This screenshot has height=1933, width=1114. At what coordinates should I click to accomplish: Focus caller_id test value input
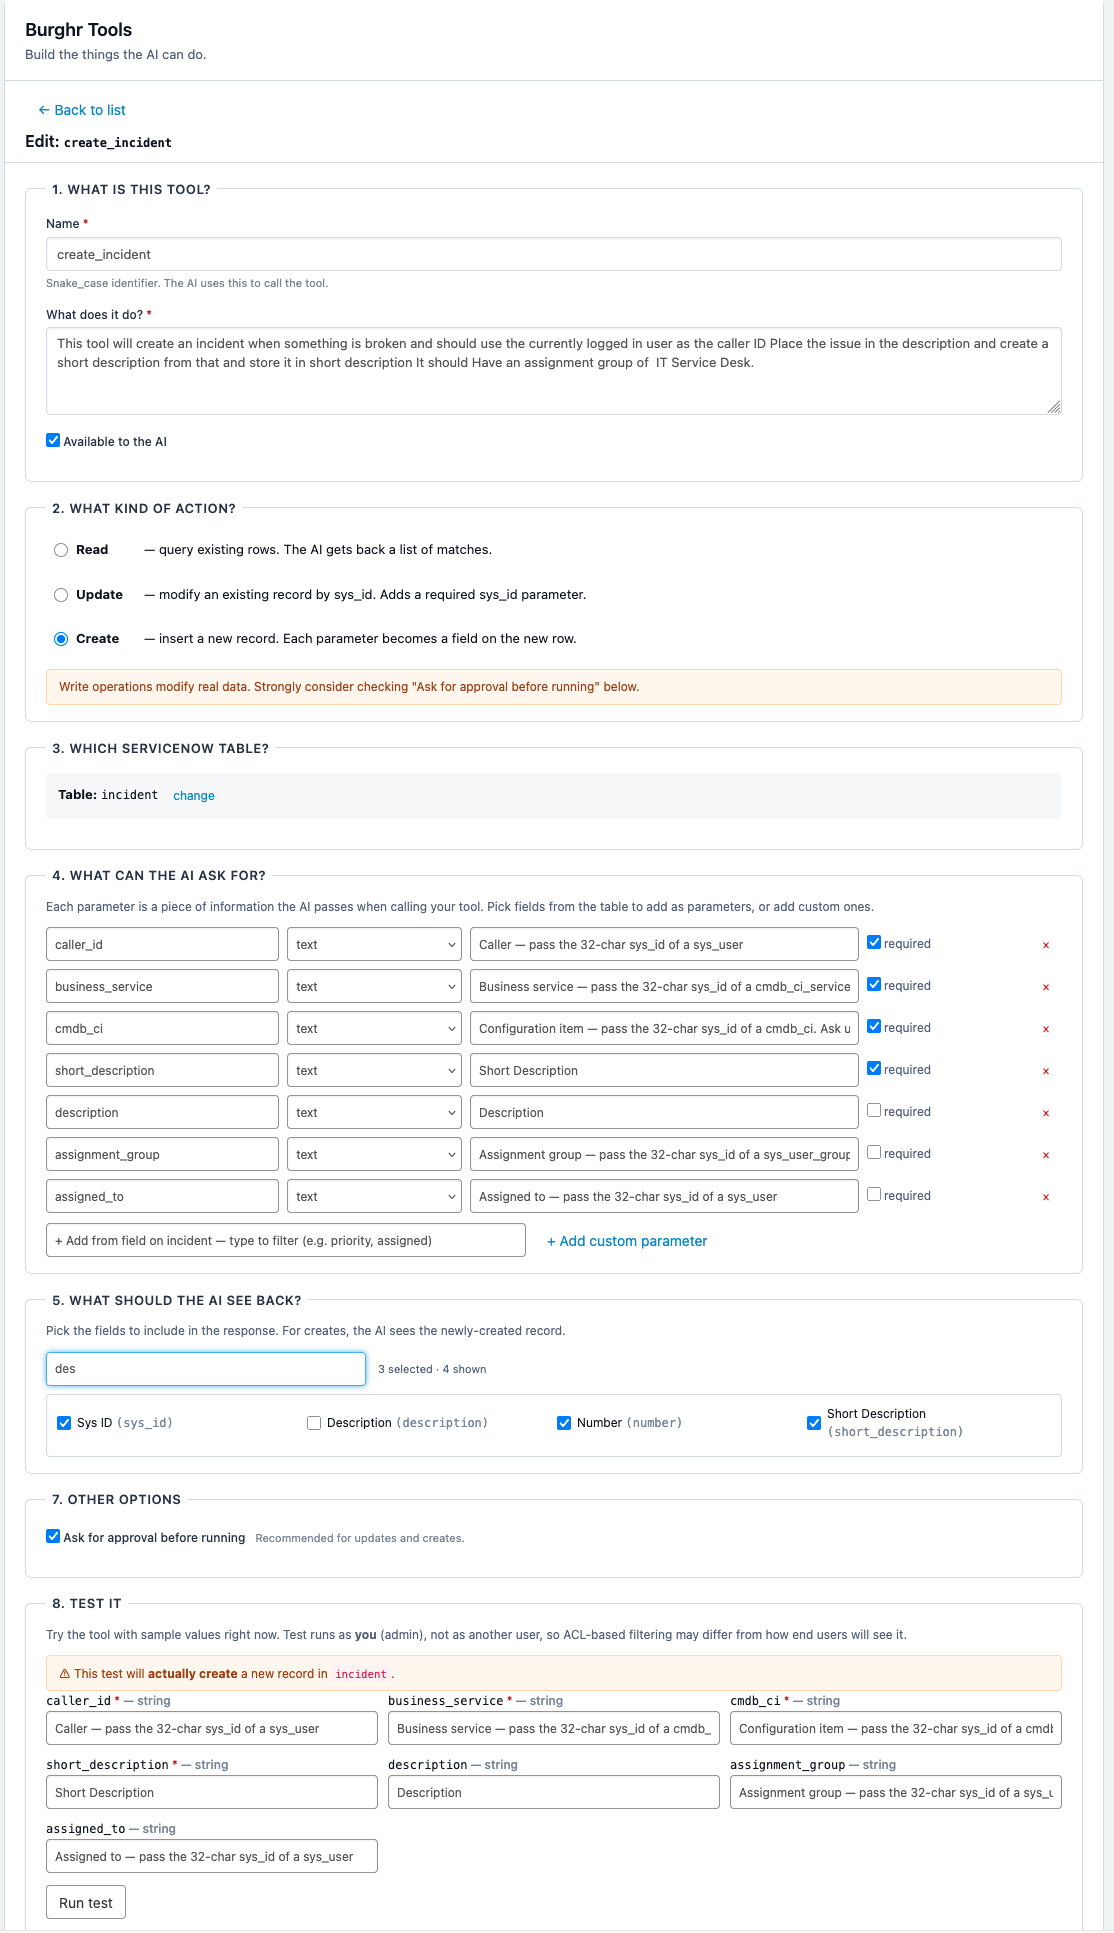(x=212, y=1728)
